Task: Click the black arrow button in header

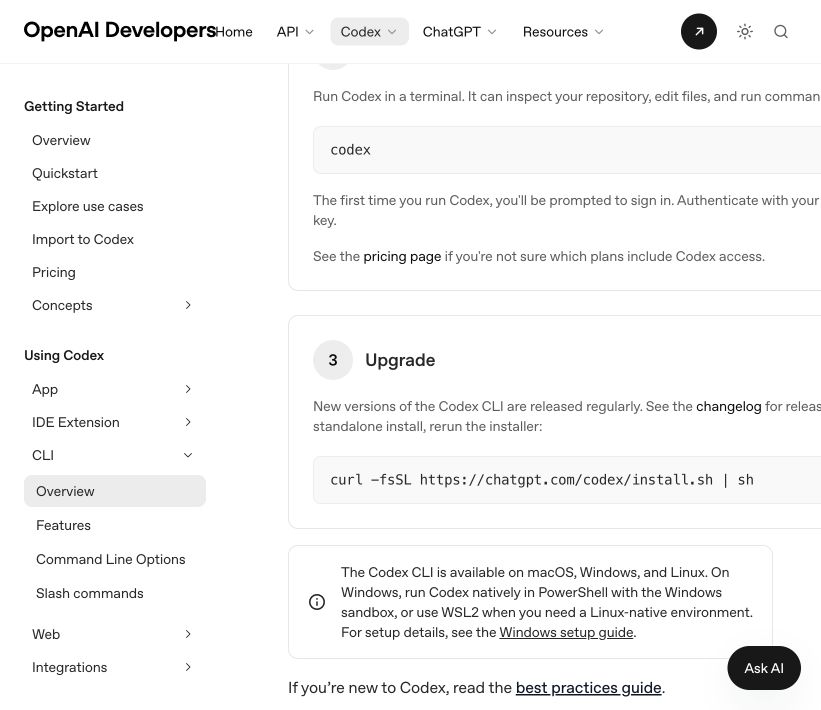Action: click(698, 31)
